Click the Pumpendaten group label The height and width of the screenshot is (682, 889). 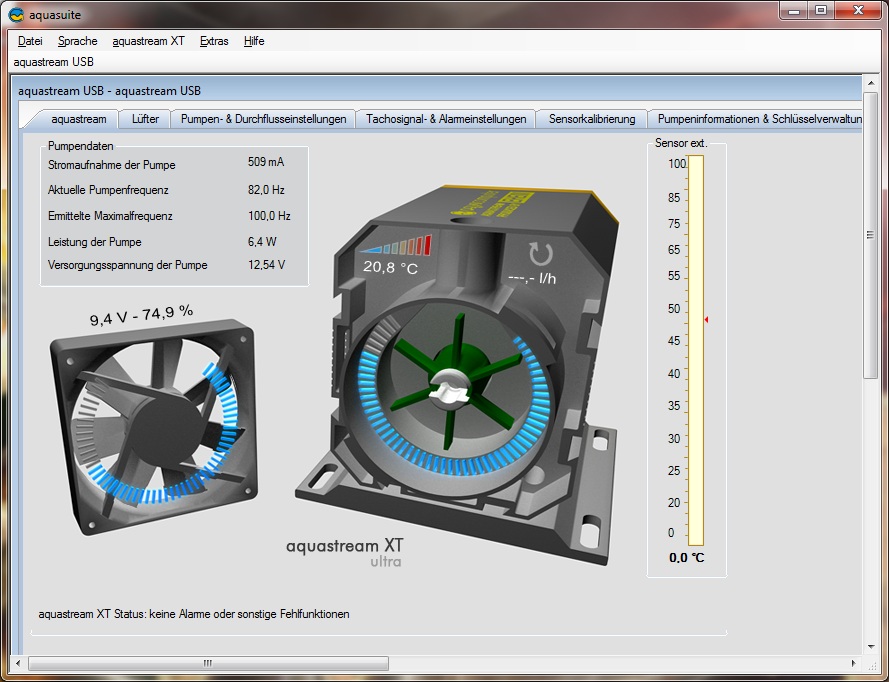click(x=81, y=146)
